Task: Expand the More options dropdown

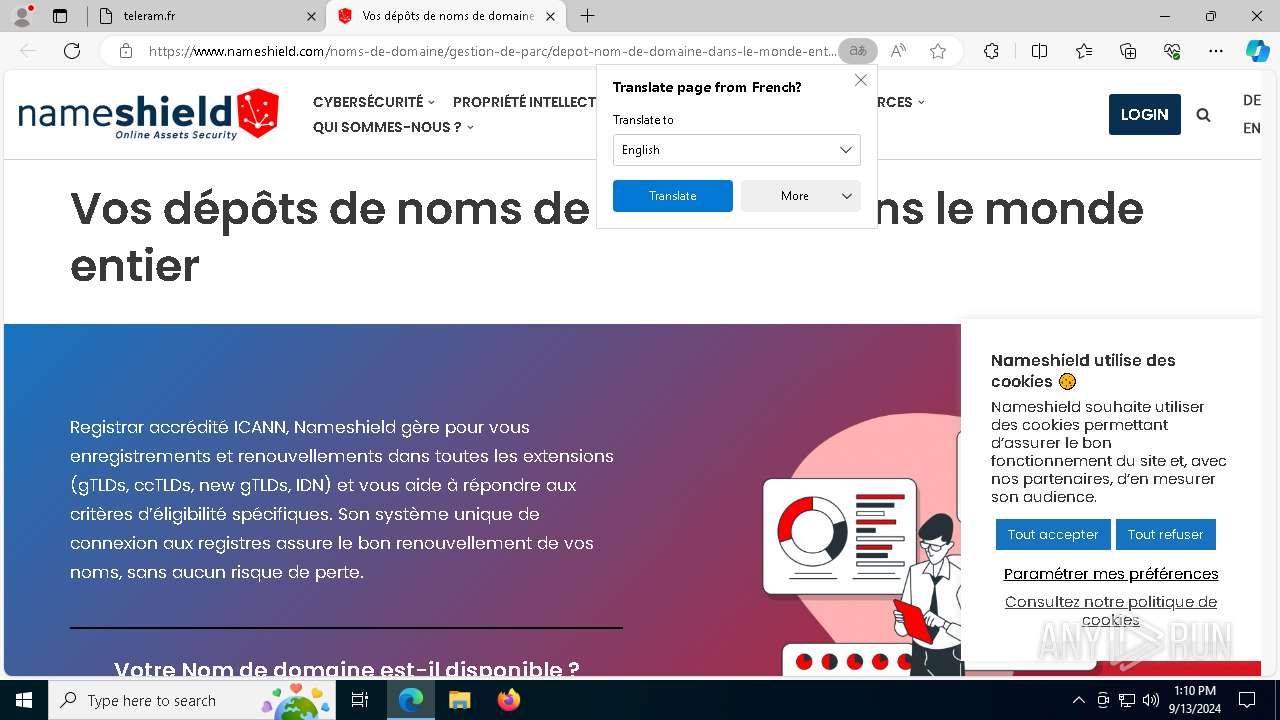Action: pyautogui.click(x=800, y=196)
